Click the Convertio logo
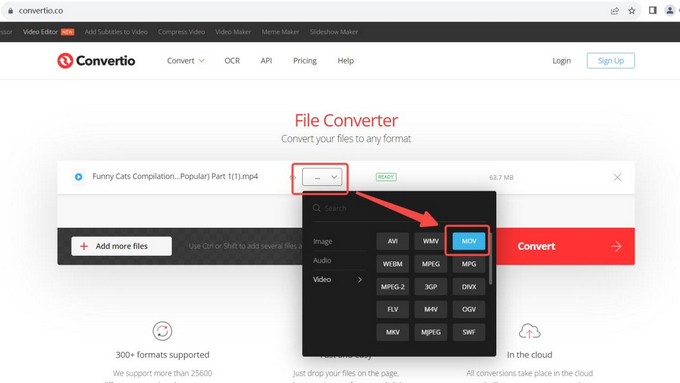 click(x=96, y=61)
